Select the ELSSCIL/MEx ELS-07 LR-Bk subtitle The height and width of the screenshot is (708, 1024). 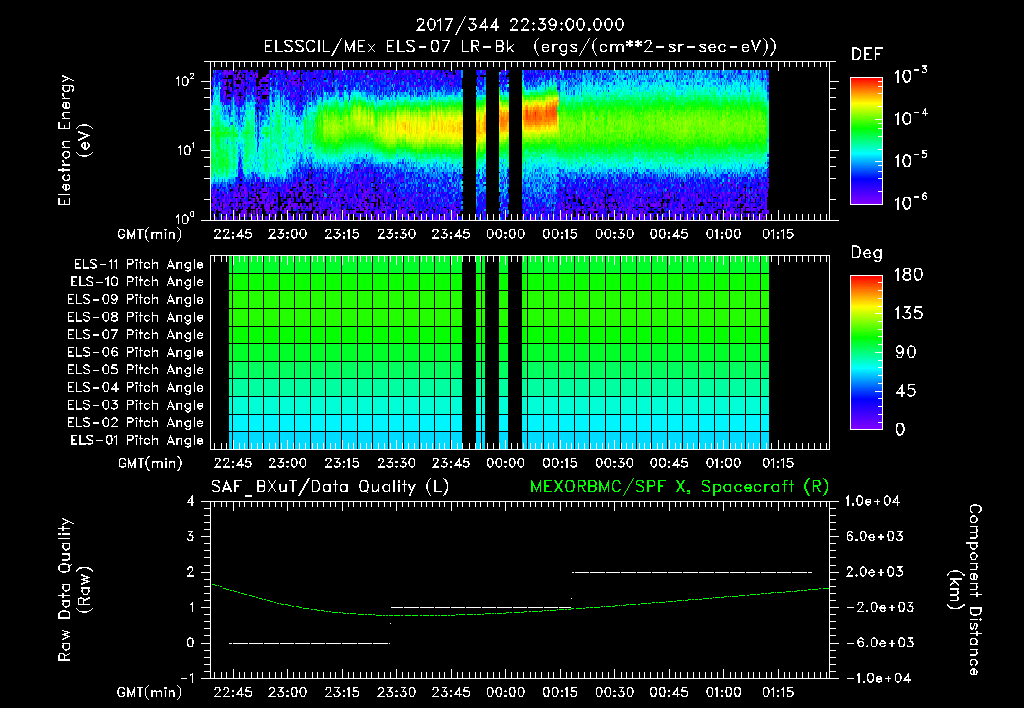pos(389,46)
